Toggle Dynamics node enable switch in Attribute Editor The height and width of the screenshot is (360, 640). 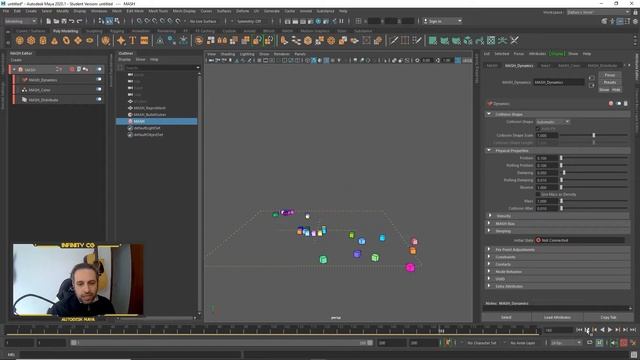pyautogui.click(x=618, y=104)
